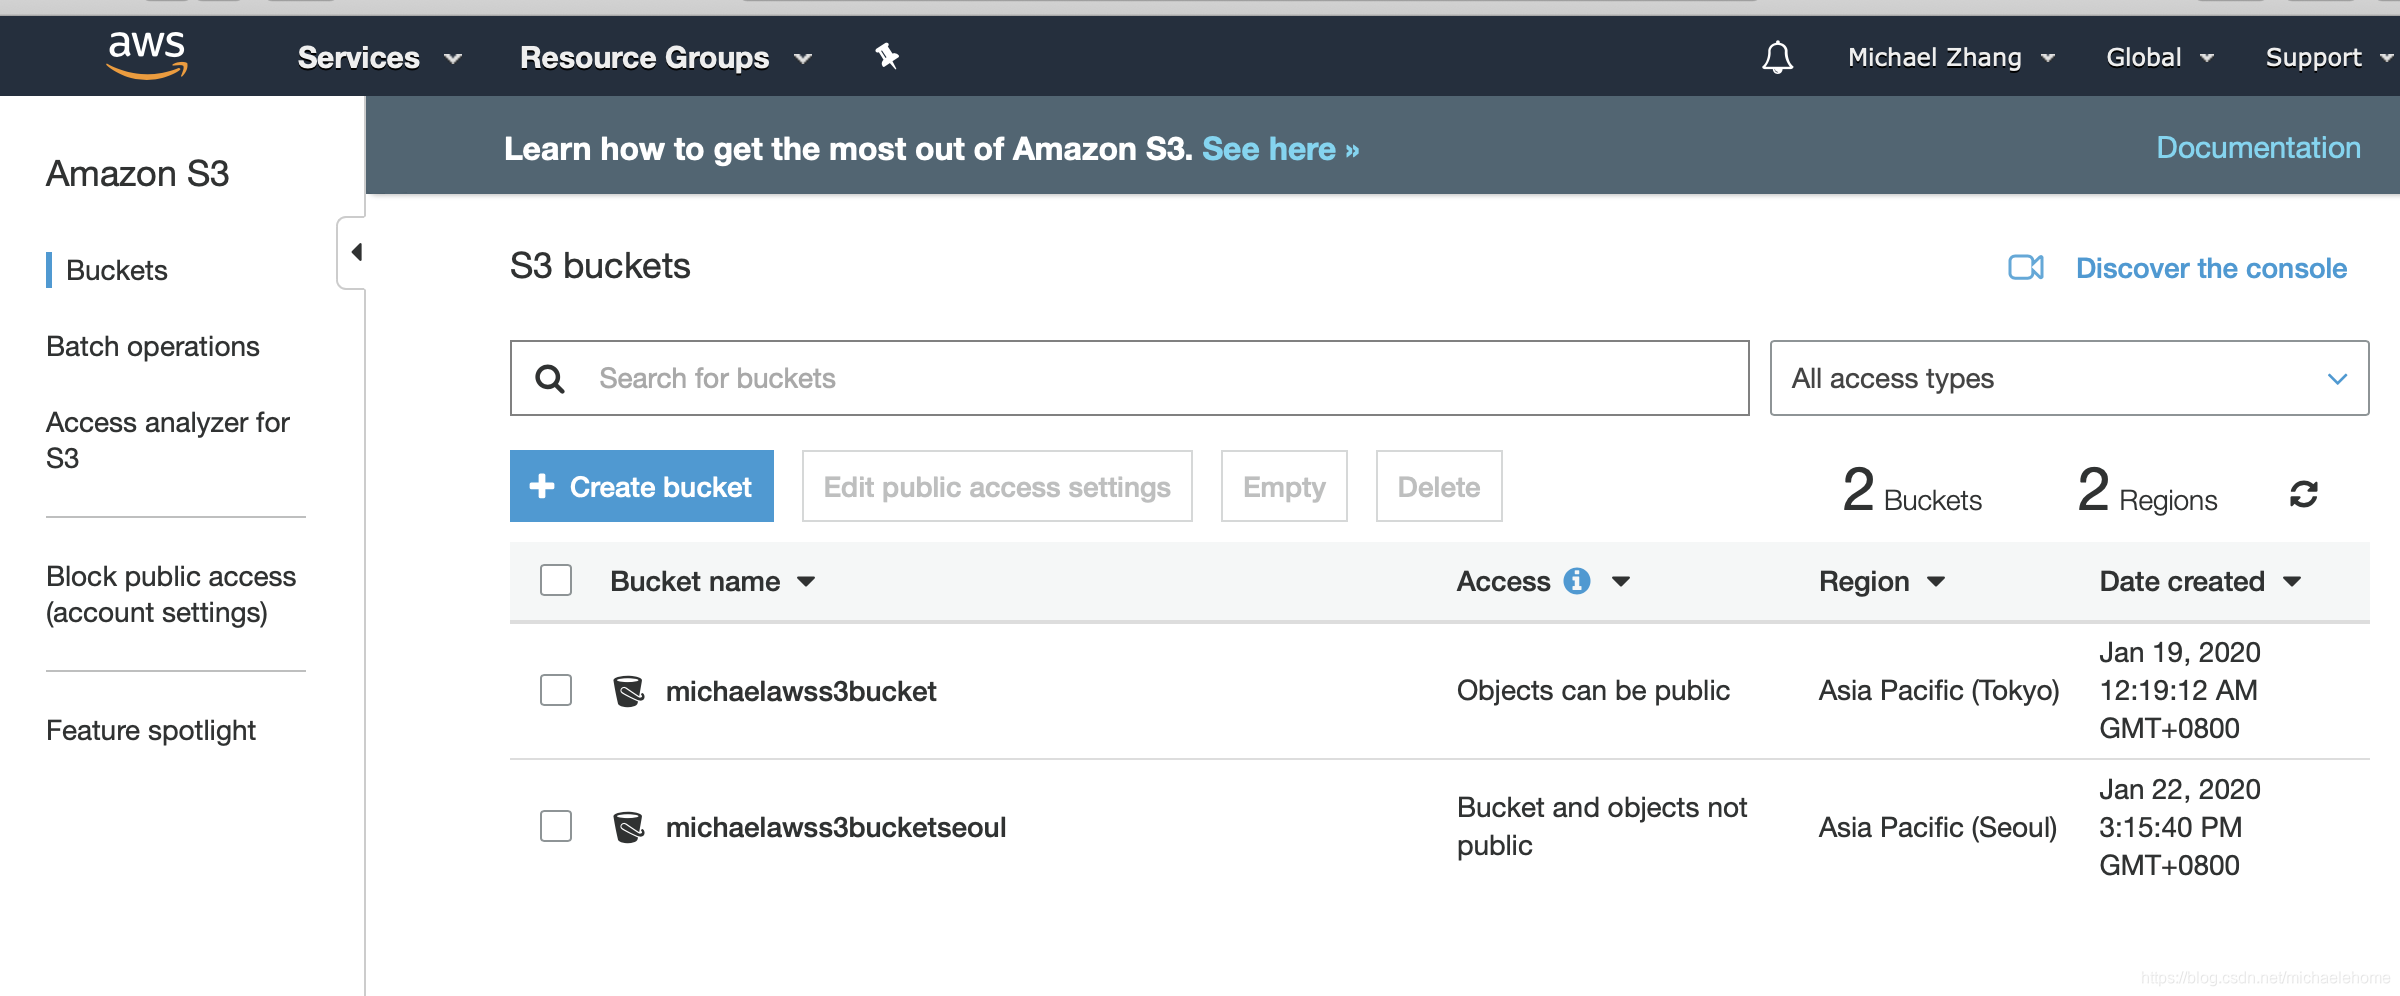The height and width of the screenshot is (996, 2400).
Task: Select Buckets in the sidebar
Action: click(x=116, y=270)
